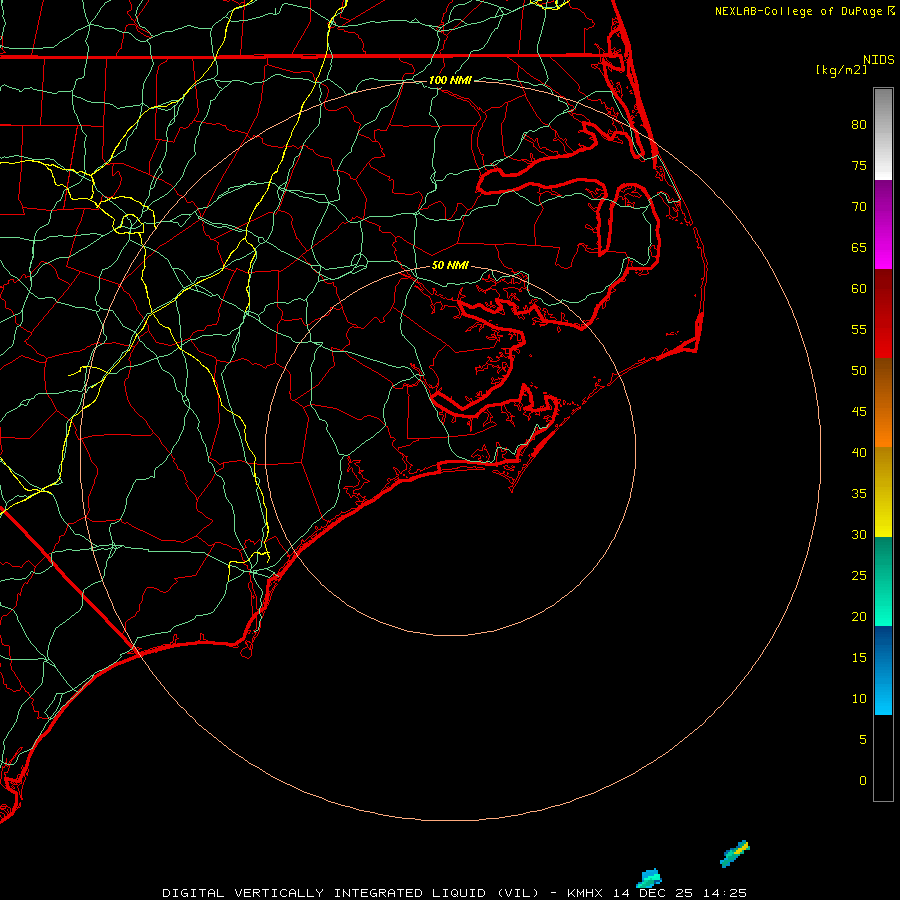
Task: Click the 25 value on the VIL scale
Action: (859, 576)
